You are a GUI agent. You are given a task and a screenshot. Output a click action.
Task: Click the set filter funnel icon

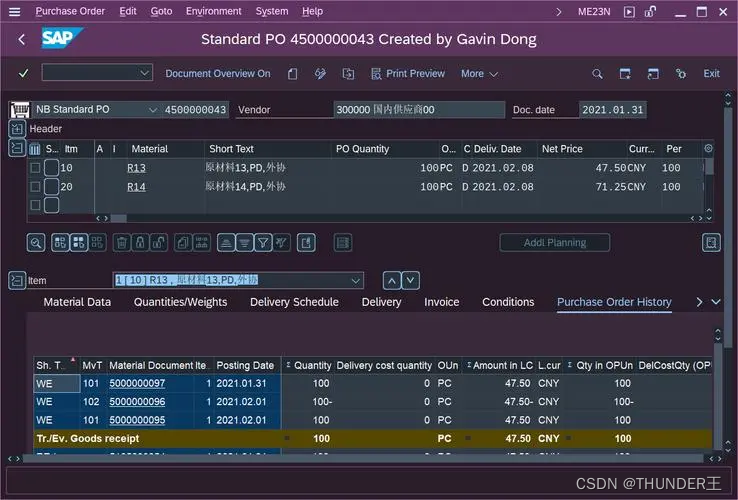[263, 243]
